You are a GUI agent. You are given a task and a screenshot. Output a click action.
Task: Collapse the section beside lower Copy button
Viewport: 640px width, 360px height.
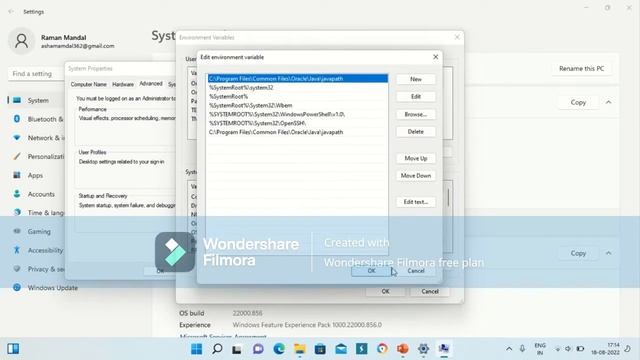click(x=609, y=253)
